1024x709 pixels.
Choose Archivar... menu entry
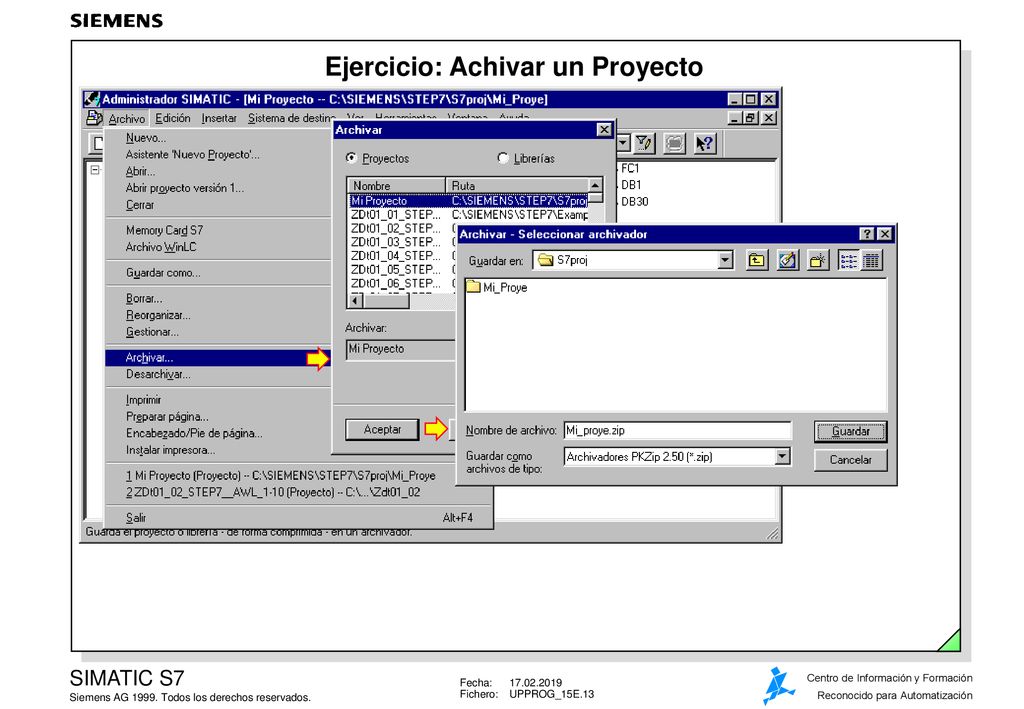[217, 358]
